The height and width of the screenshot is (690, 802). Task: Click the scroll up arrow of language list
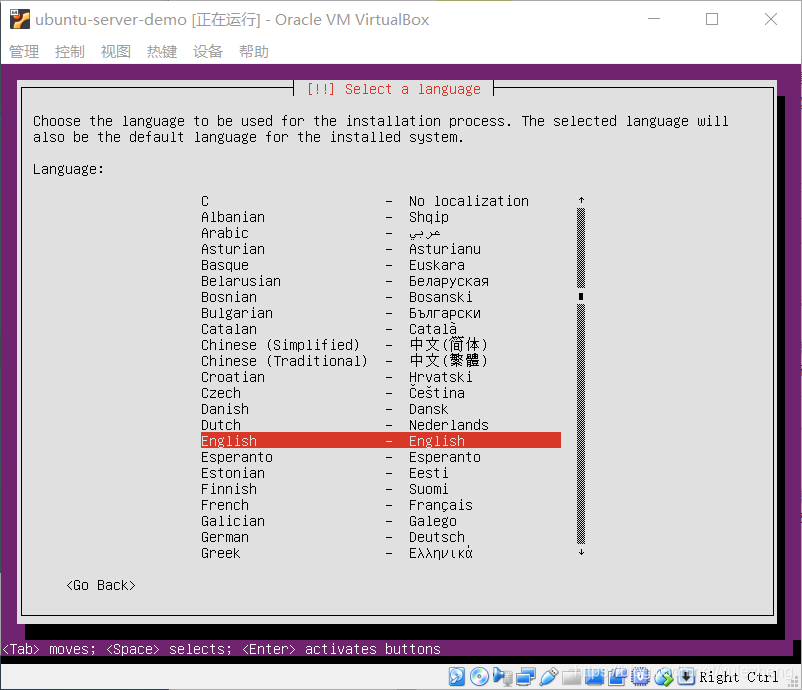tap(581, 201)
